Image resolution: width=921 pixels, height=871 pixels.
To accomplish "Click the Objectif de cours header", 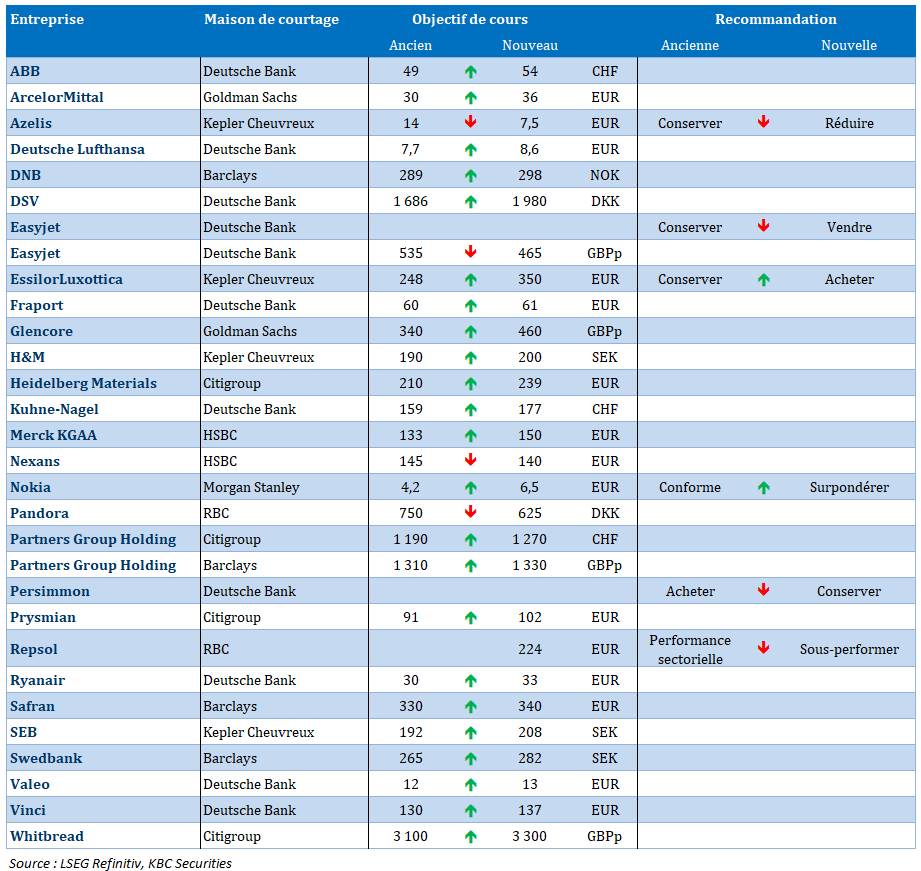I will (470, 19).
